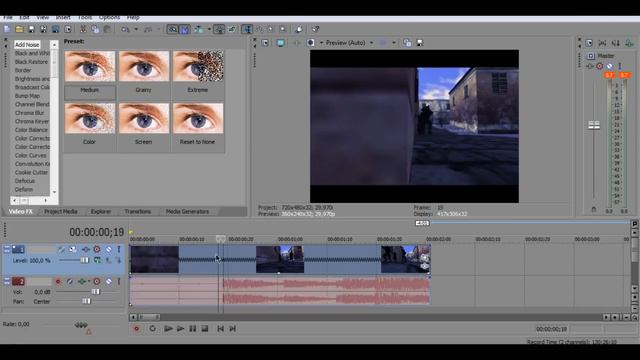Select Chroma Blur effect in list
Screen dimensions: 640x360
pos(29,113)
